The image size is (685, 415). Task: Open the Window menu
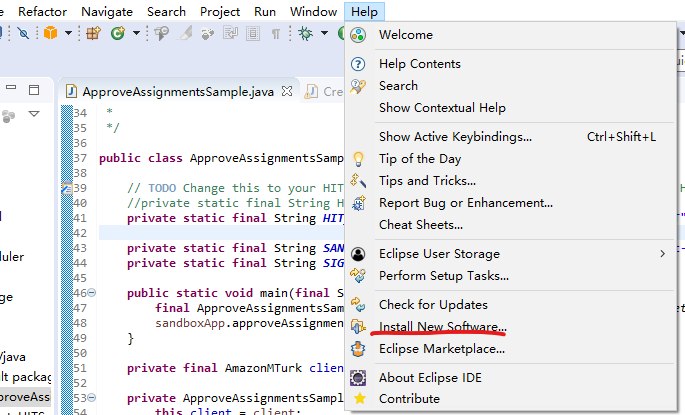[x=313, y=12]
